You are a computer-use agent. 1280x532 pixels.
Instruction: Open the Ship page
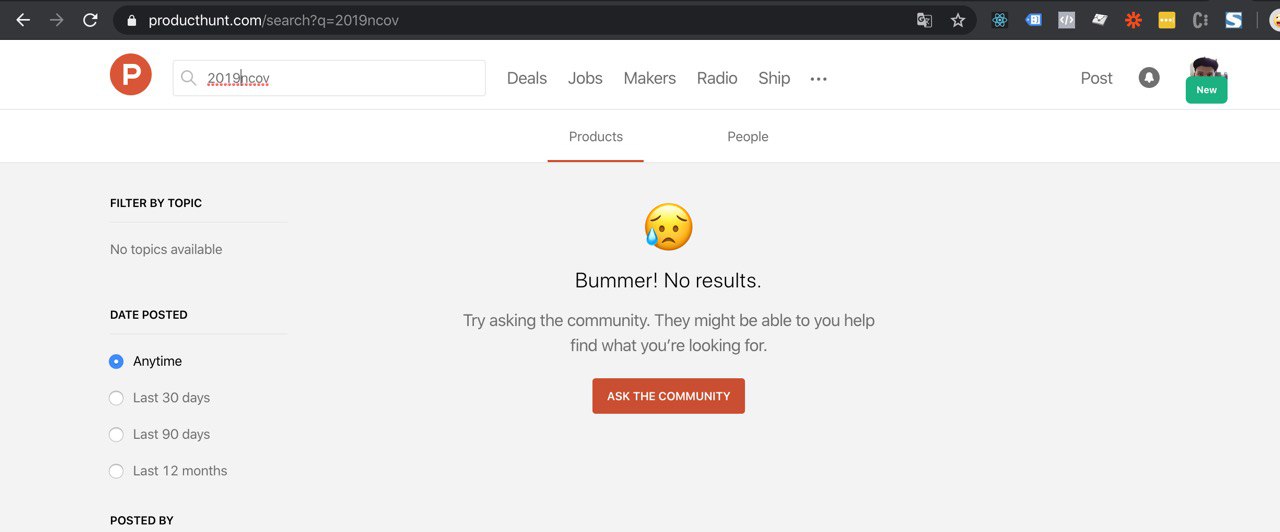pyautogui.click(x=774, y=78)
